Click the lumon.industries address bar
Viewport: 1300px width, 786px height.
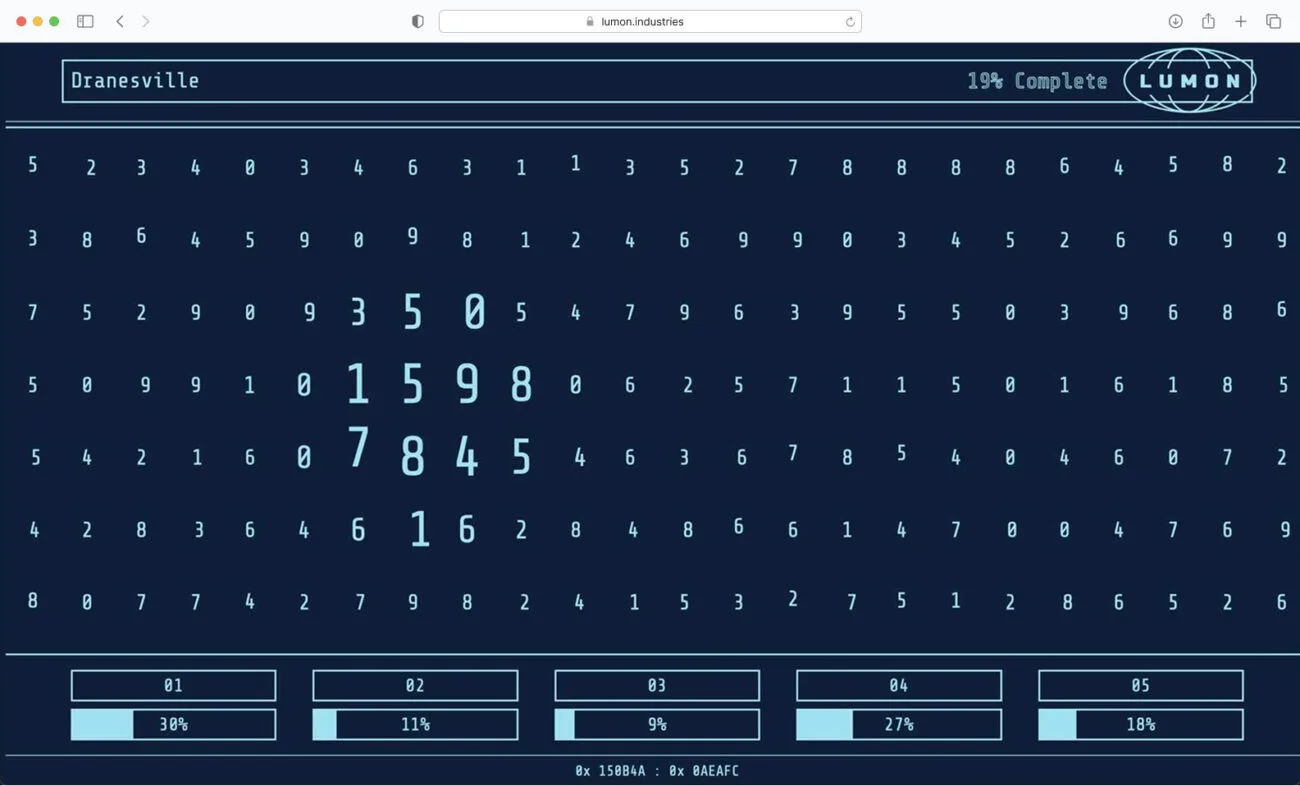[650, 21]
